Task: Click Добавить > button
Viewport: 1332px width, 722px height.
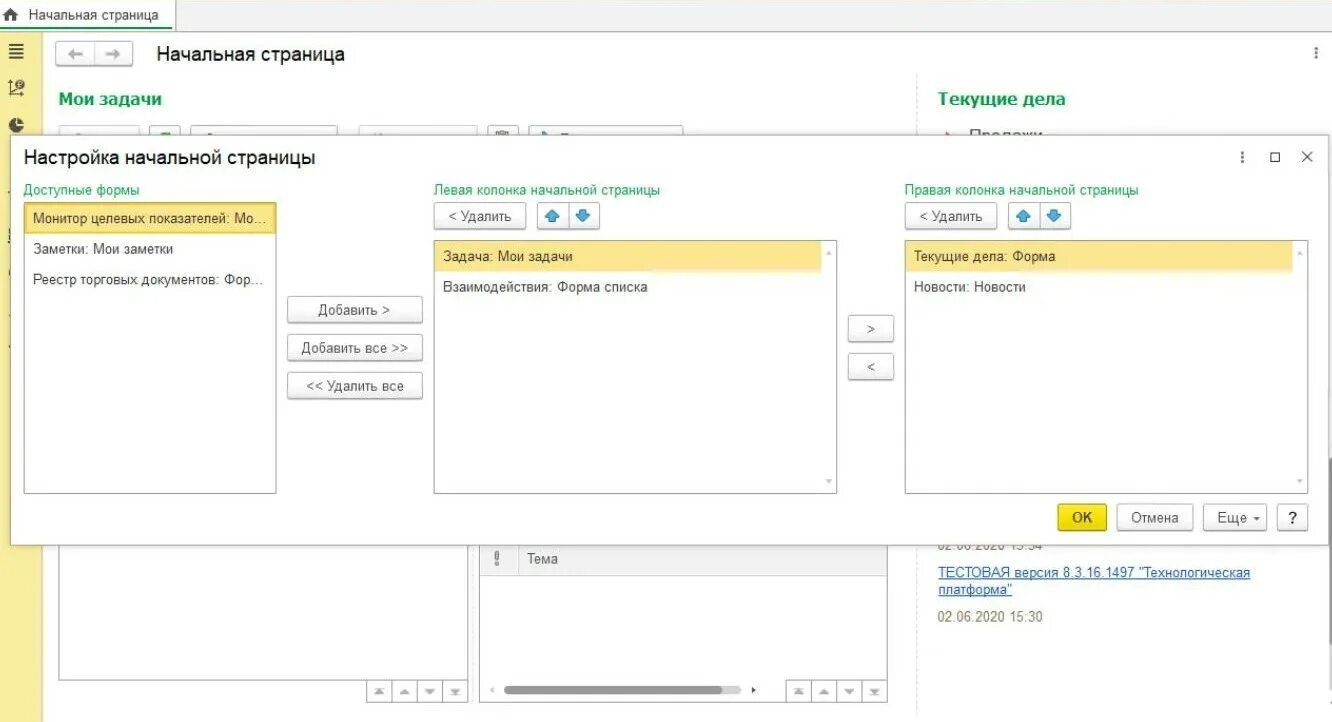Action: [x=354, y=310]
